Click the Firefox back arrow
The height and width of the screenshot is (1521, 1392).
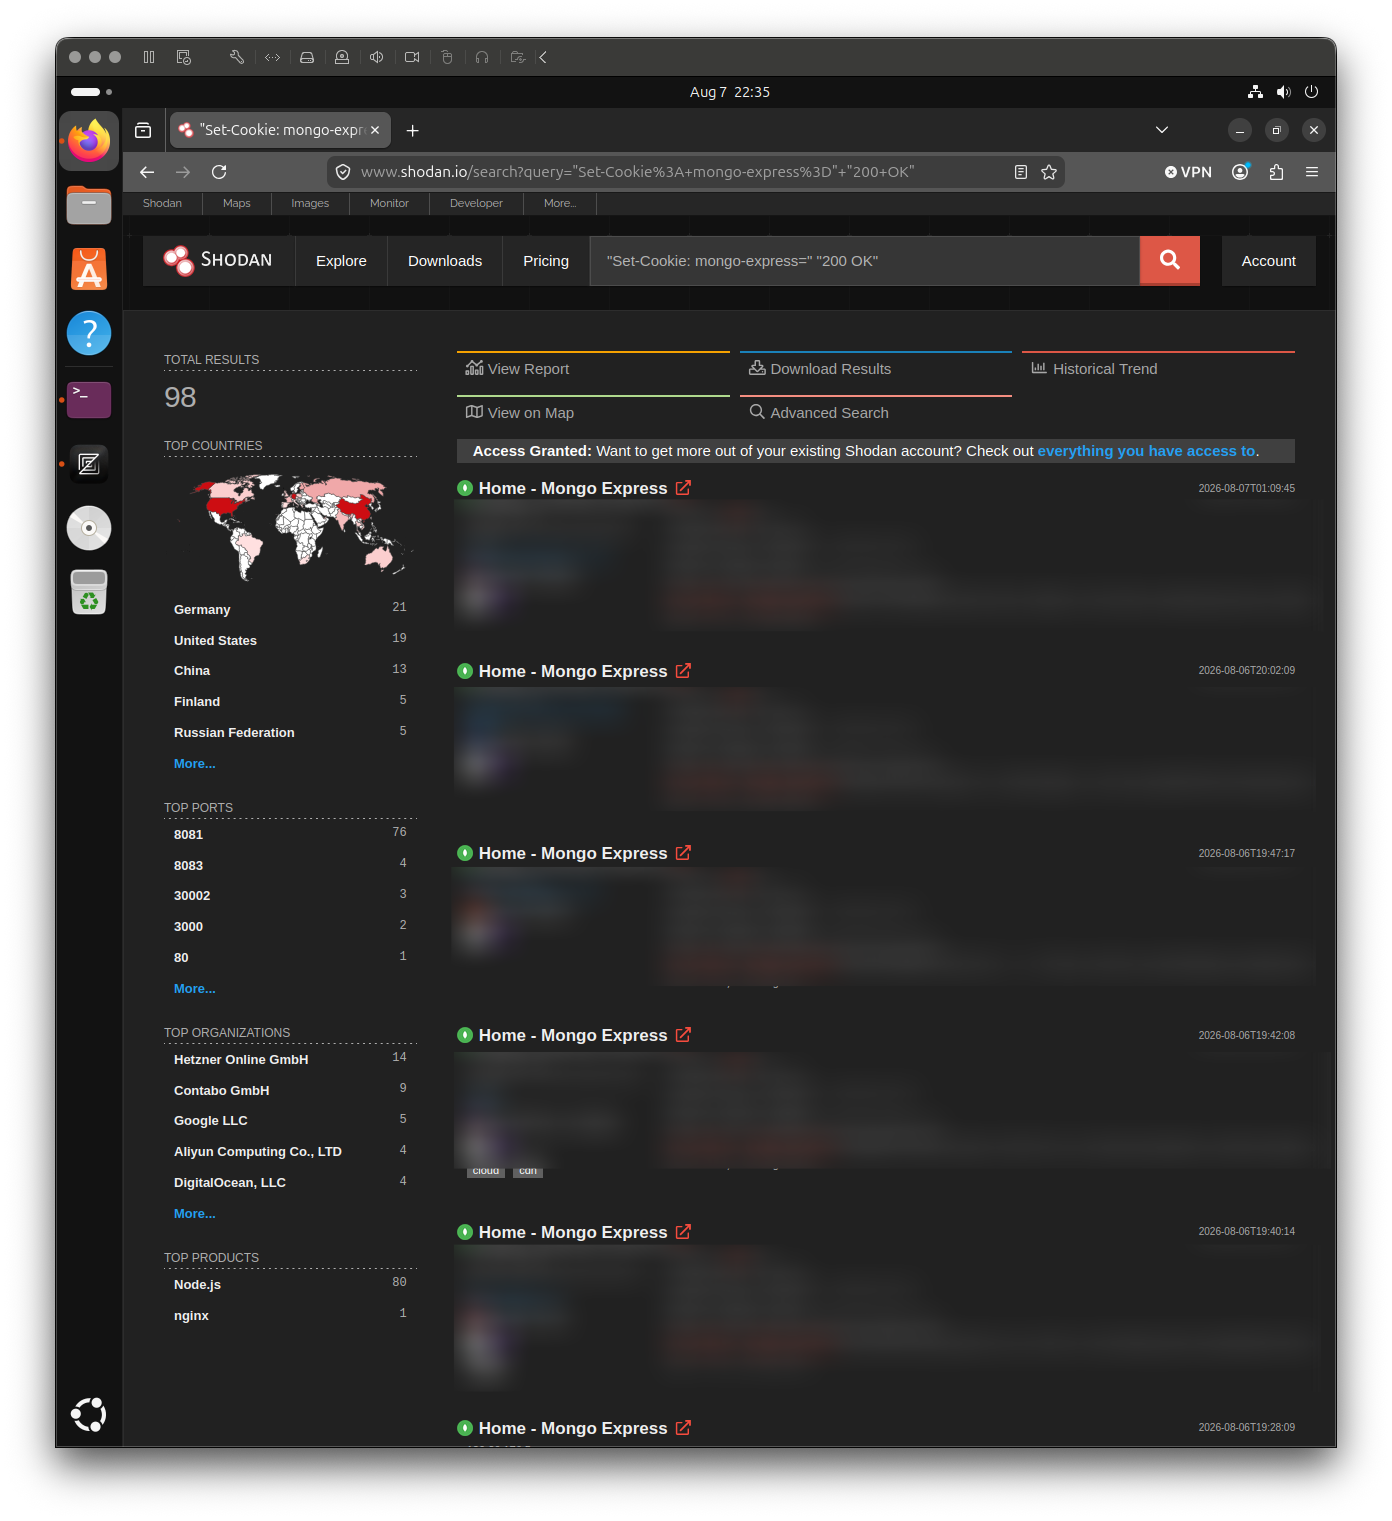tap(147, 172)
